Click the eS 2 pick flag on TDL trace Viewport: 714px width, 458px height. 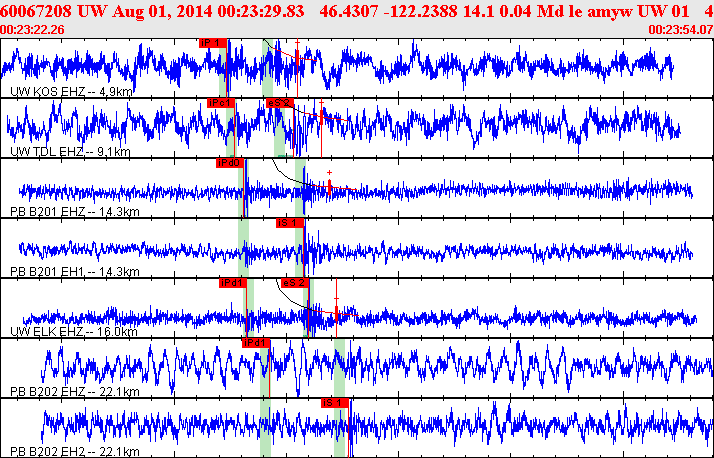pyautogui.click(x=280, y=103)
